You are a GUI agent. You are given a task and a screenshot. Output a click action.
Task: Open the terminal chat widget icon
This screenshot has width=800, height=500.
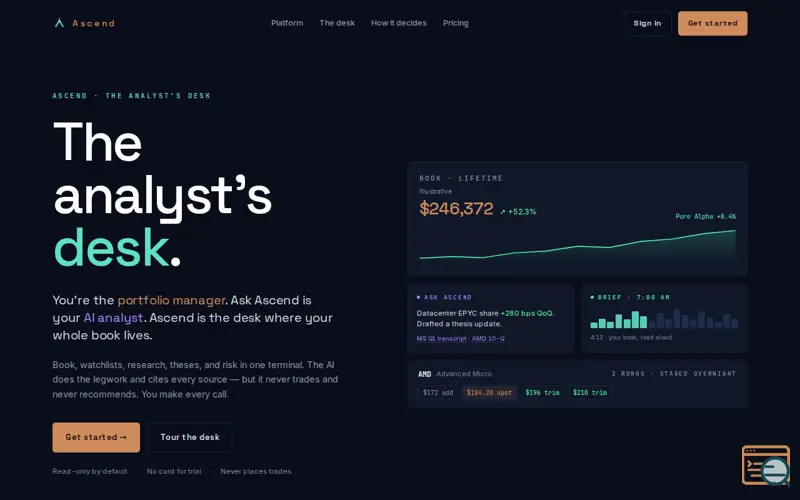[766, 465]
